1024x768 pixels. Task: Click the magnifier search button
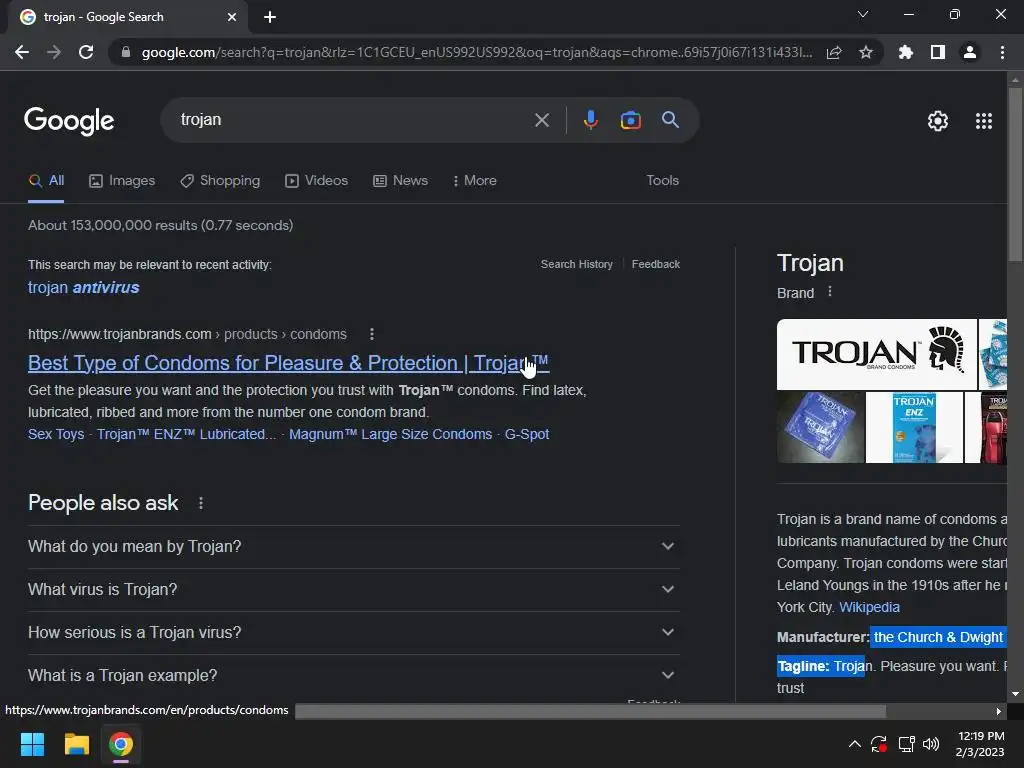point(670,120)
